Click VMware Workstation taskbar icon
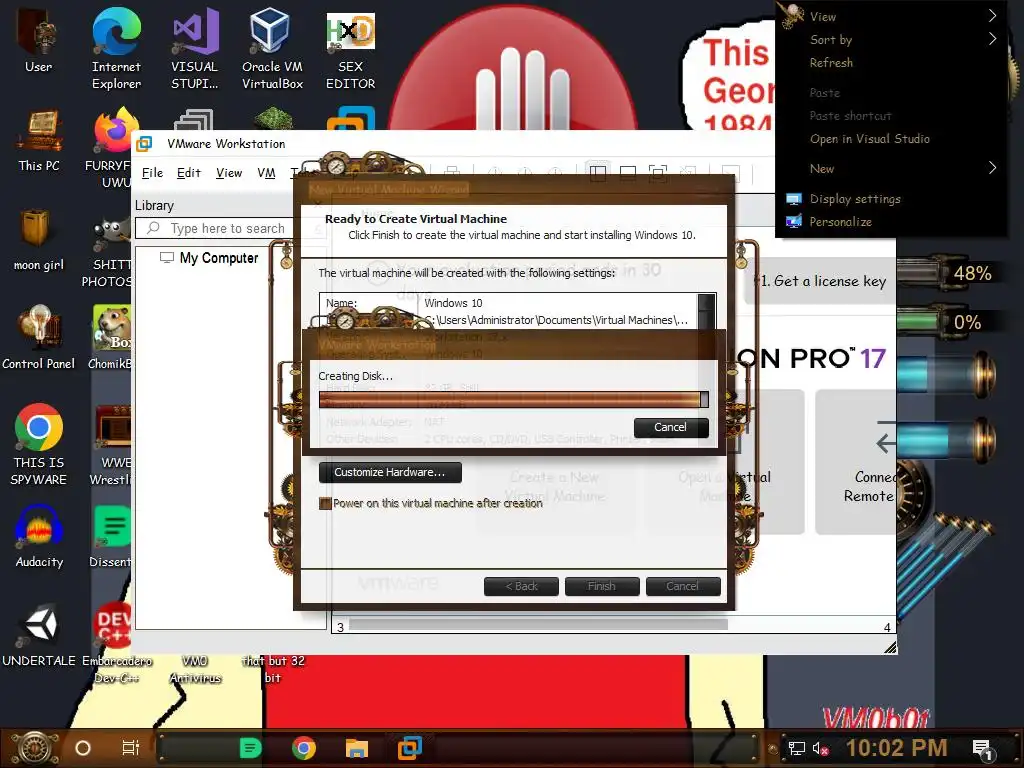Viewport: 1024px width, 768px height. 410,748
